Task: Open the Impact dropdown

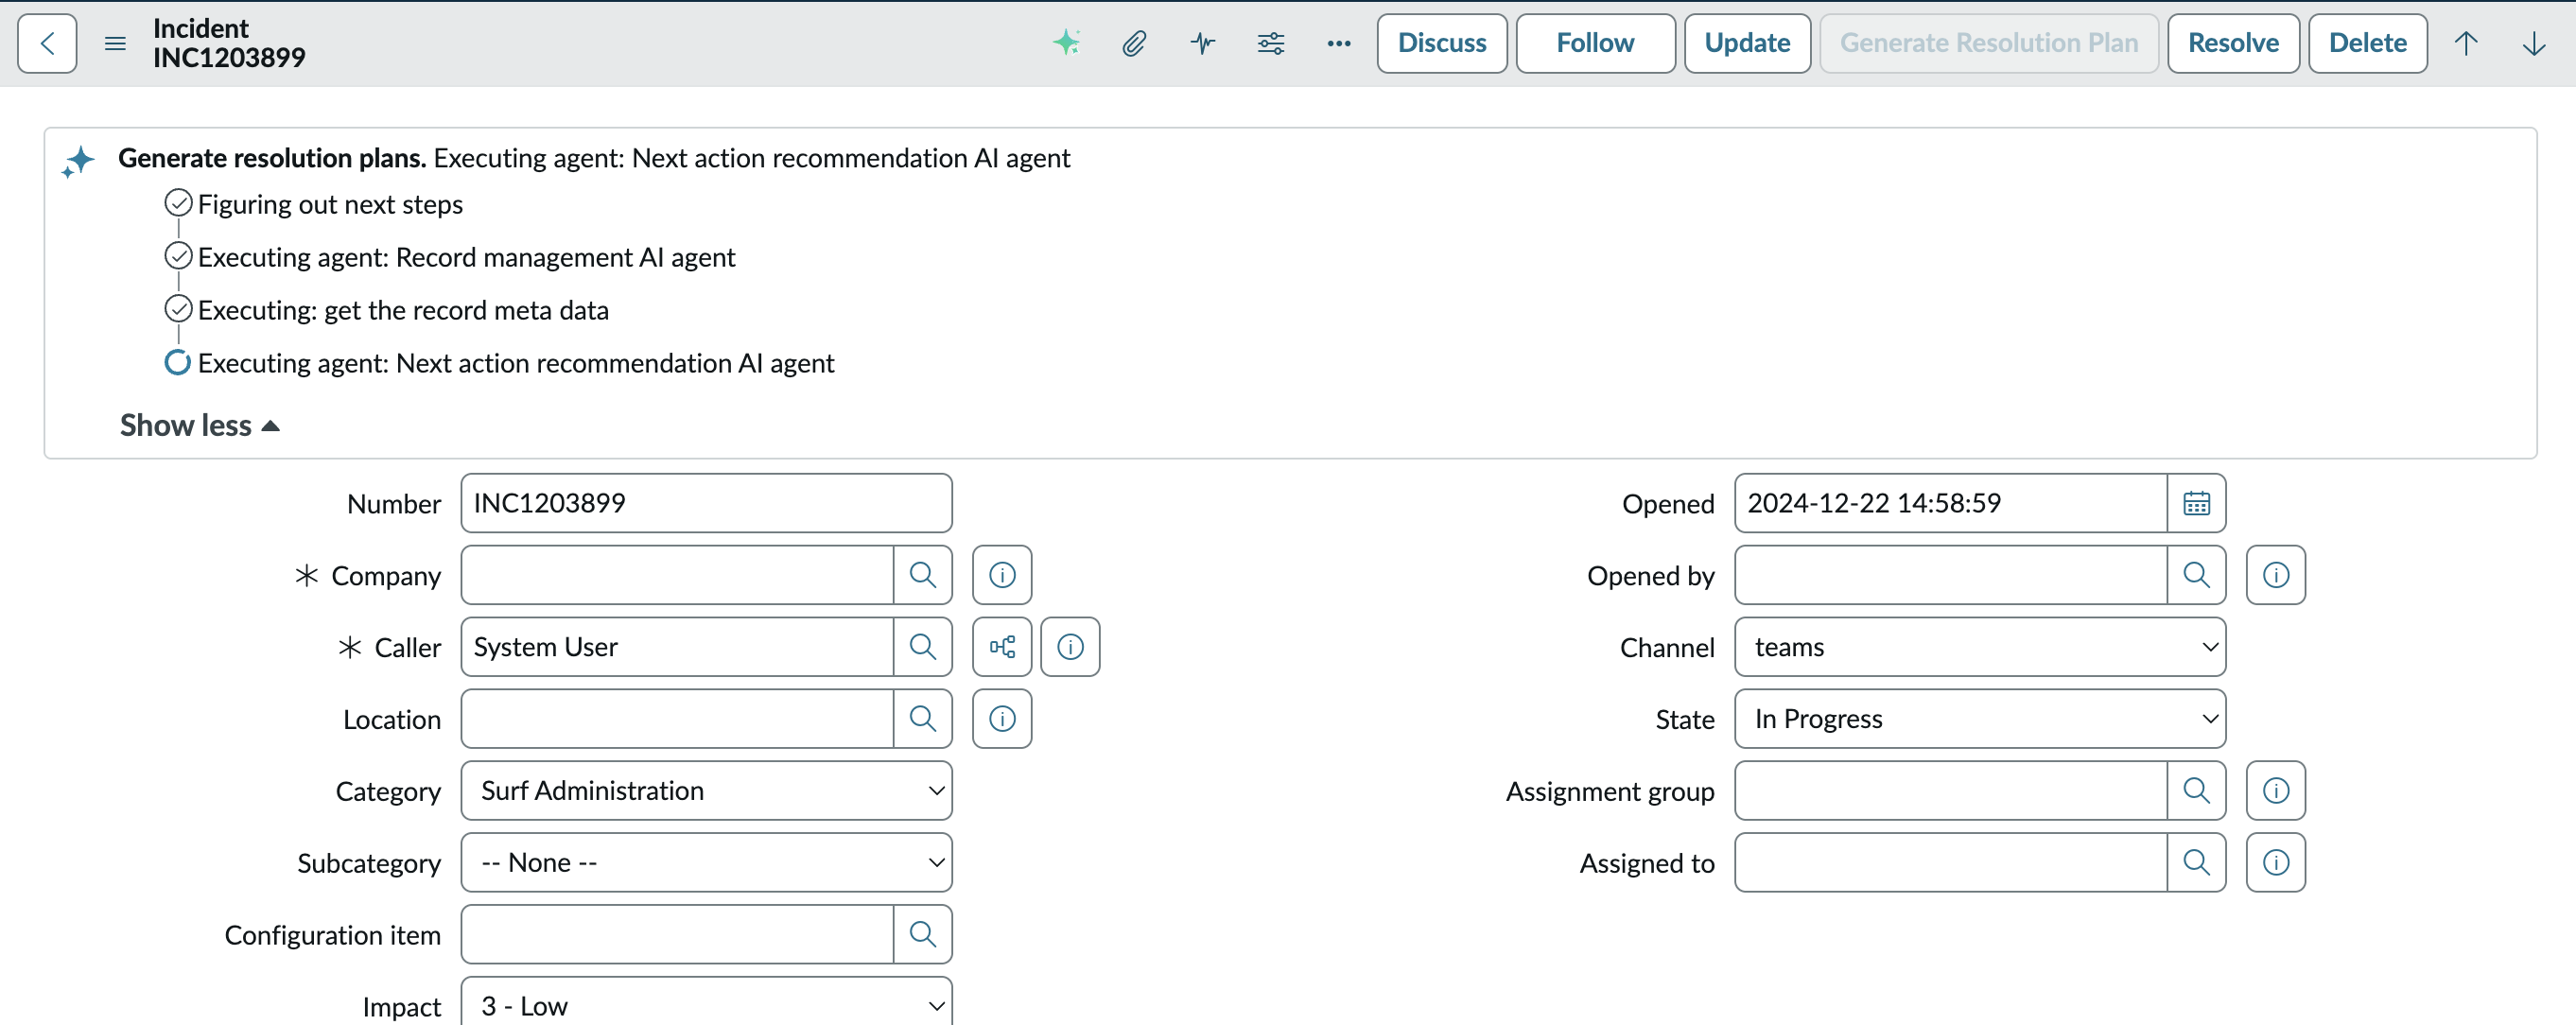Action: (x=706, y=1003)
